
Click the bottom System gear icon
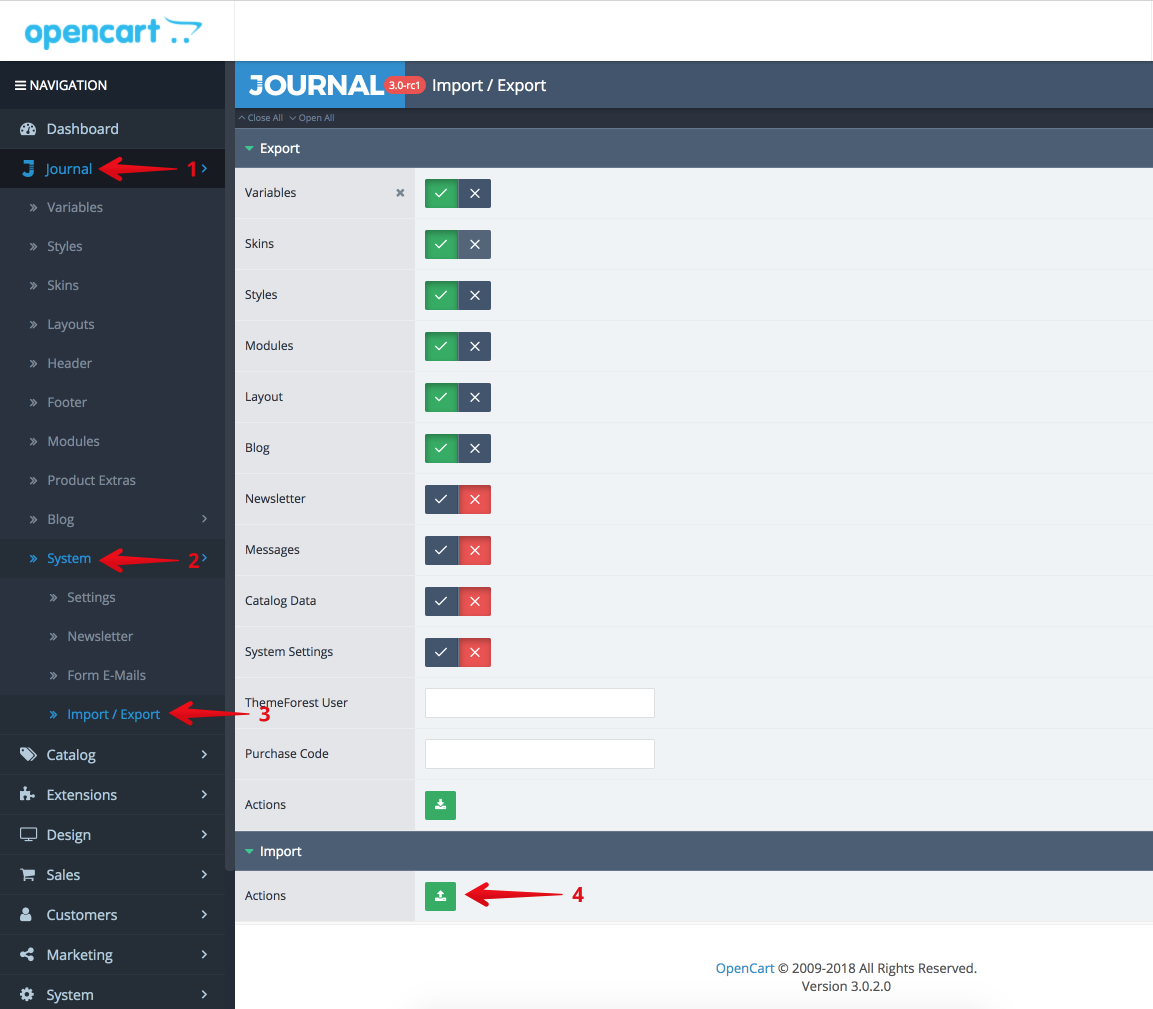pos(27,994)
